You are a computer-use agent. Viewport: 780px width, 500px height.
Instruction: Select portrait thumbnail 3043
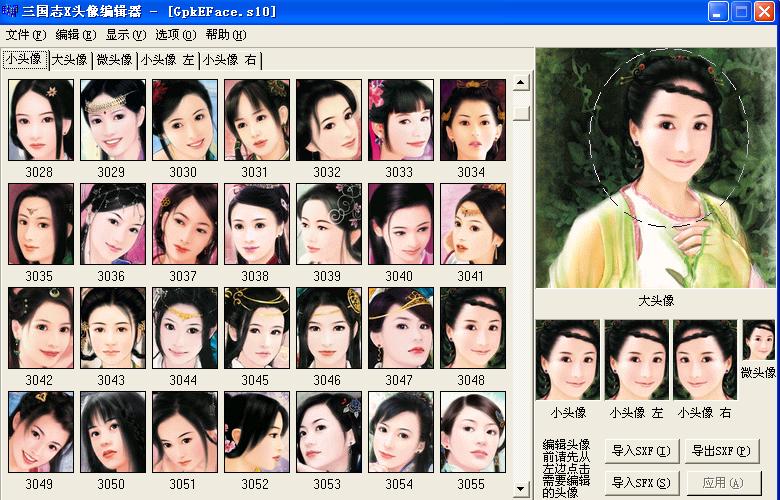click(113, 328)
